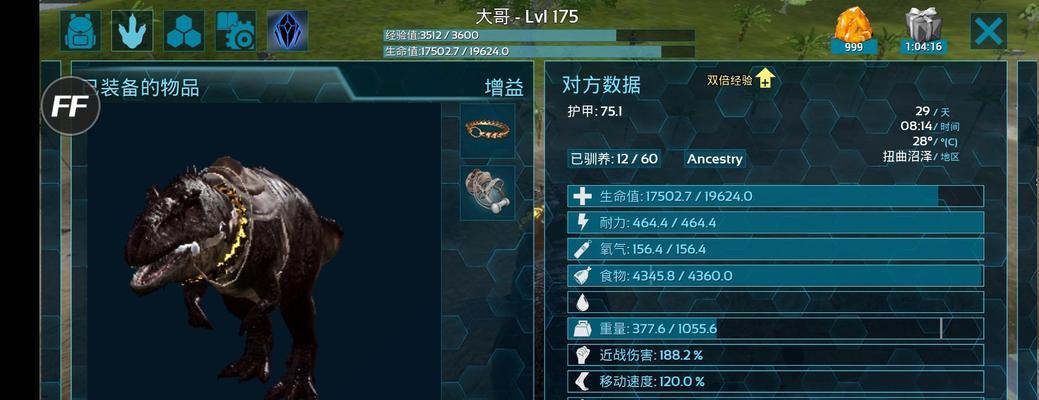Viewport: 1039px width, 400px height.
Task: Open the dinosaur footprint taming tab
Action: (x=132, y=30)
